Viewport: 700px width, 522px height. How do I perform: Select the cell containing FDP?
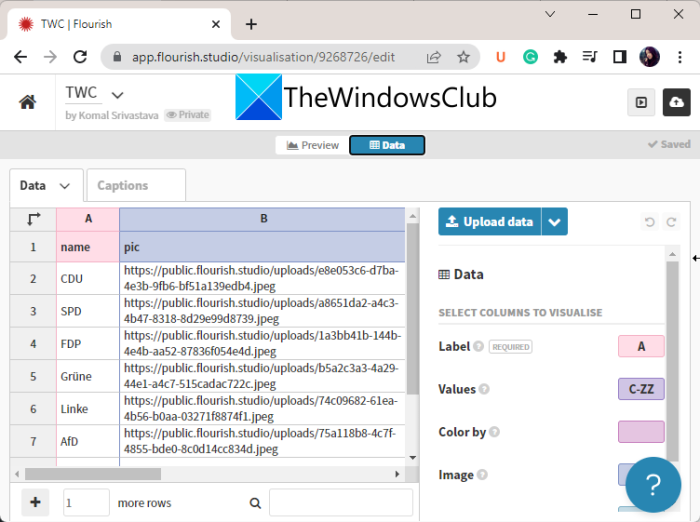click(88, 344)
